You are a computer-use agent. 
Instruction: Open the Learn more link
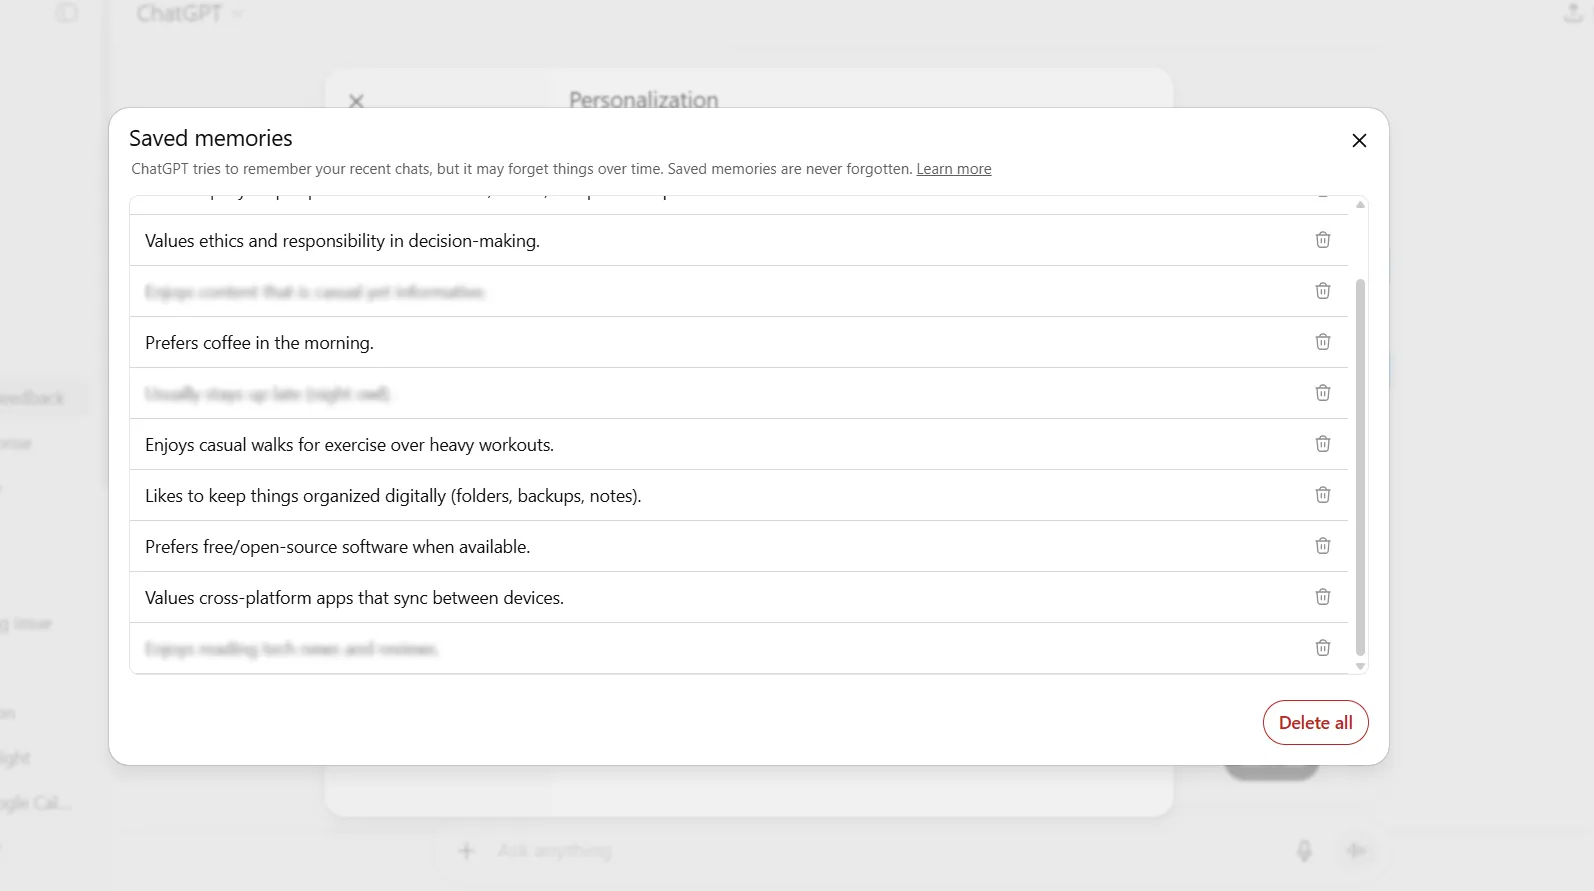coord(953,169)
